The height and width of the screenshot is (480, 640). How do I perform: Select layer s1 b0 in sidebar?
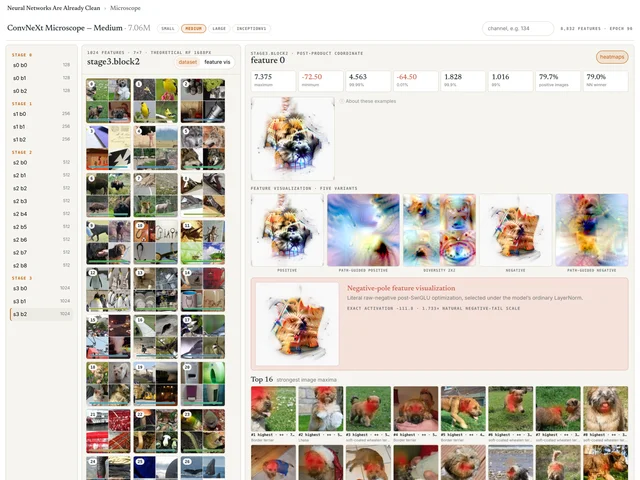(x=41, y=114)
